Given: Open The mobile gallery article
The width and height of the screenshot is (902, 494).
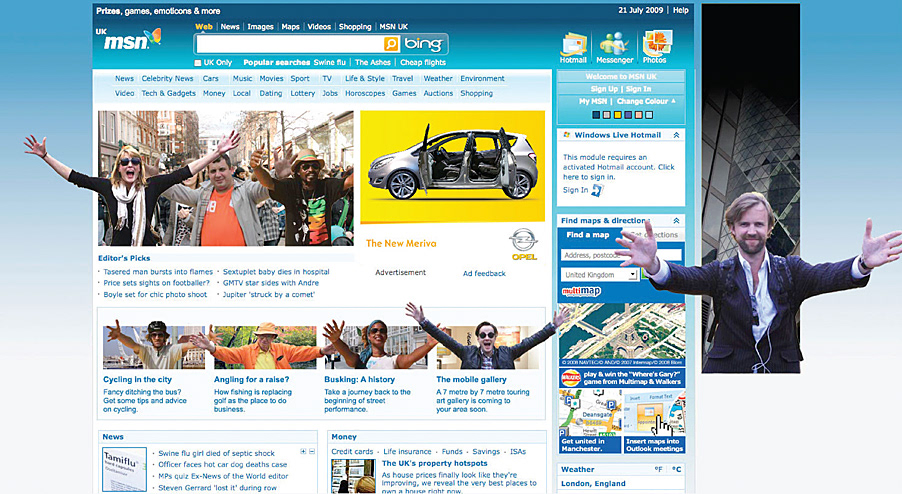Looking at the screenshot, I should (x=471, y=379).
